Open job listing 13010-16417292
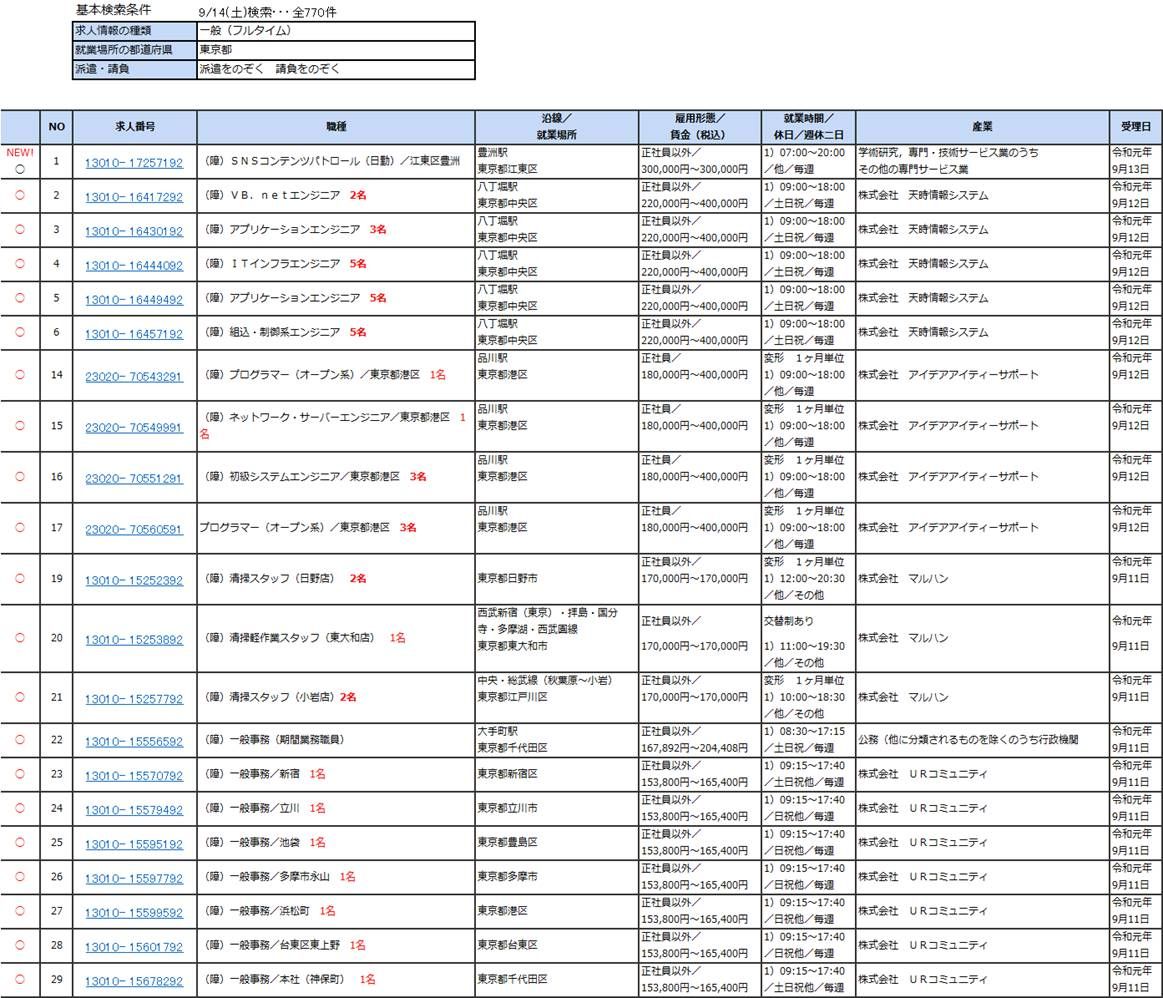 click(134, 196)
